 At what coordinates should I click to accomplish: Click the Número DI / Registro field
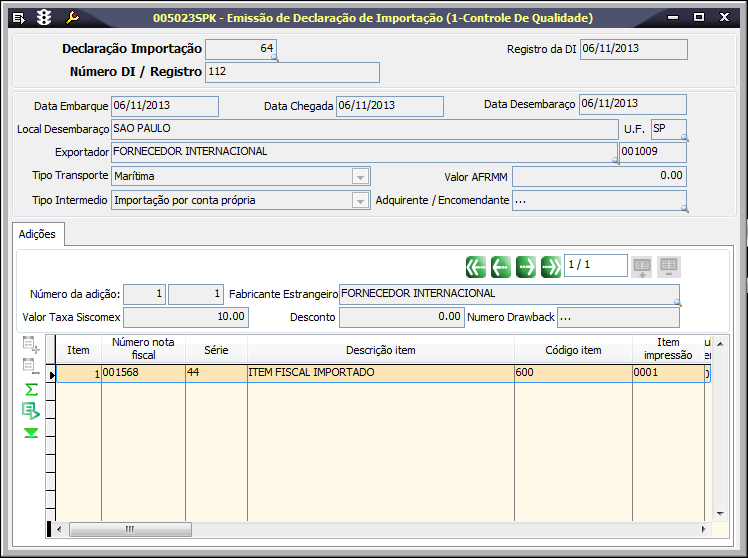point(291,72)
